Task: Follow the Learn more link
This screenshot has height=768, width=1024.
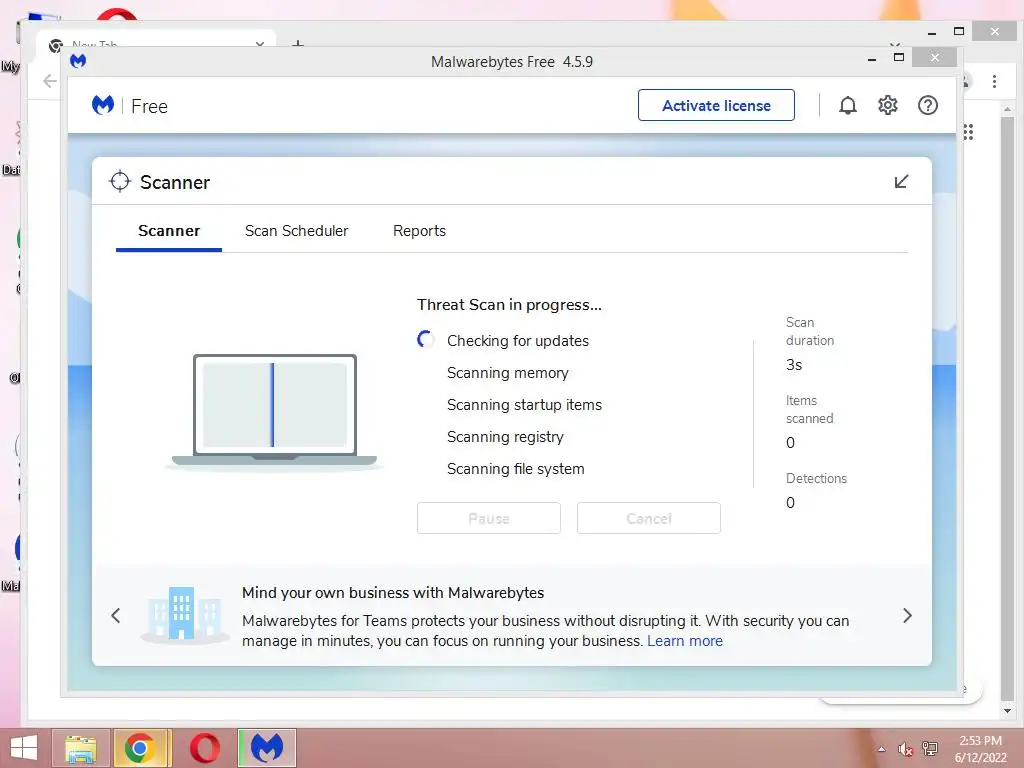Action: 685,641
